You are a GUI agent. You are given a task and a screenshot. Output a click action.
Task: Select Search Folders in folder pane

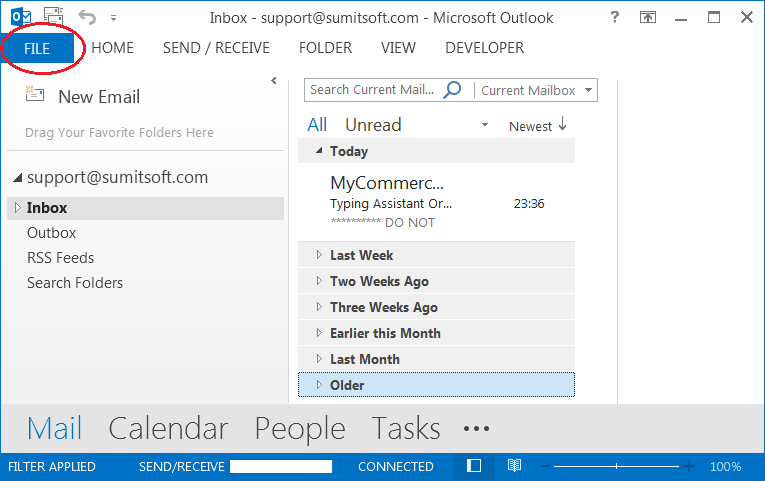click(x=75, y=283)
